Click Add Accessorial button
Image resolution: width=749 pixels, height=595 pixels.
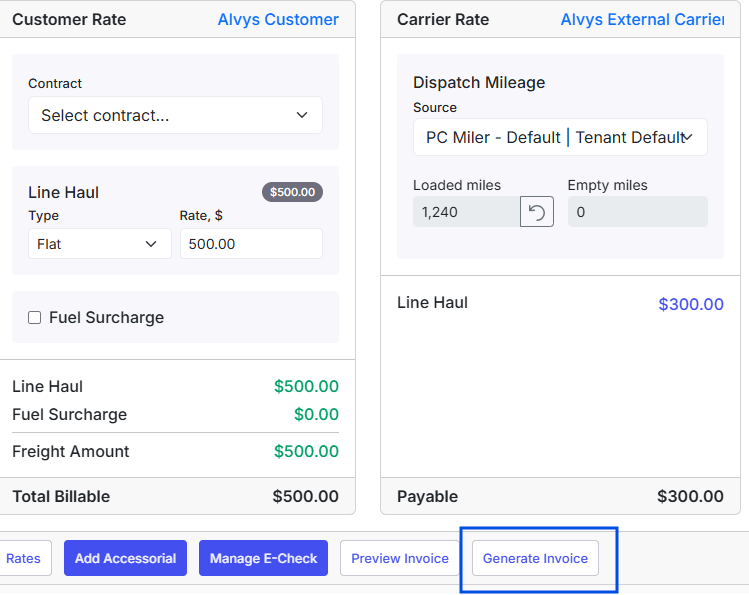[x=125, y=558]
